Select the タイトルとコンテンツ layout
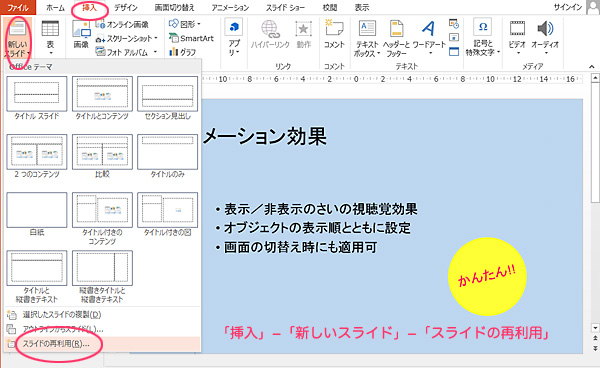 (x=102, y=98)
